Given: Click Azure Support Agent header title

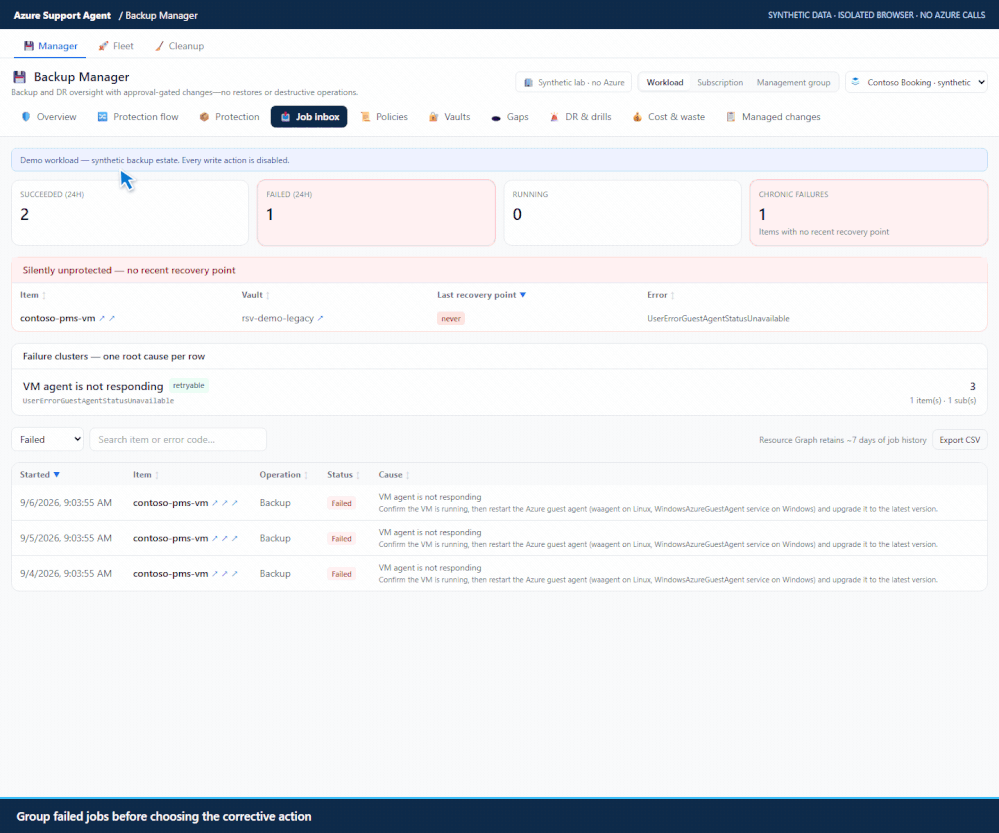Looking at the screenshot, I should pos(62,15).
